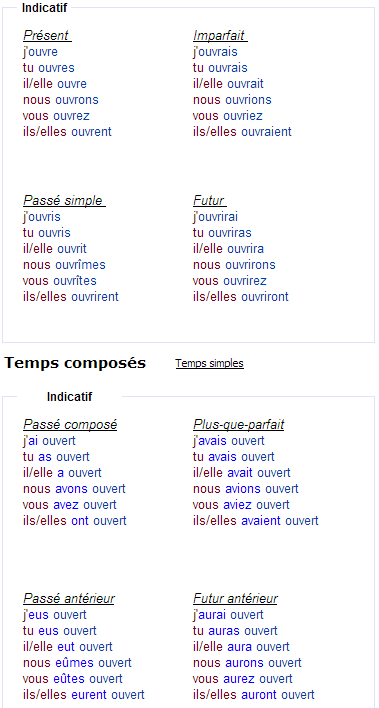Open the Imparfait tense heading
The height and width of the screenshot is (708, 379).
tap(220, 35)
